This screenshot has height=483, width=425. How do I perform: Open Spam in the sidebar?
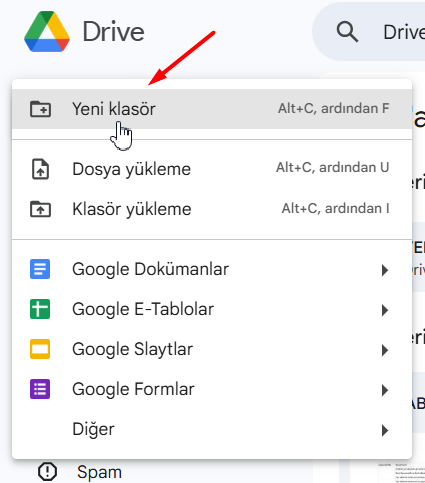[99, 472]
